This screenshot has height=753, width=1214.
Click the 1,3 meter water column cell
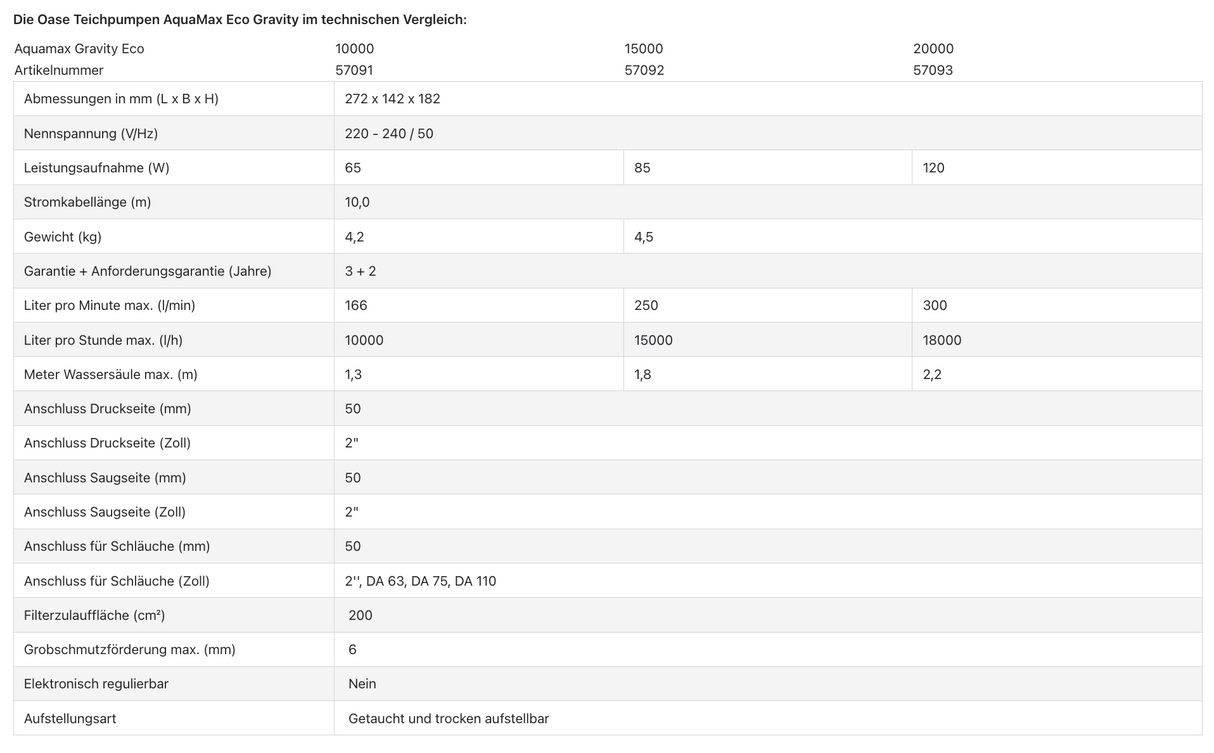[353, 374]
